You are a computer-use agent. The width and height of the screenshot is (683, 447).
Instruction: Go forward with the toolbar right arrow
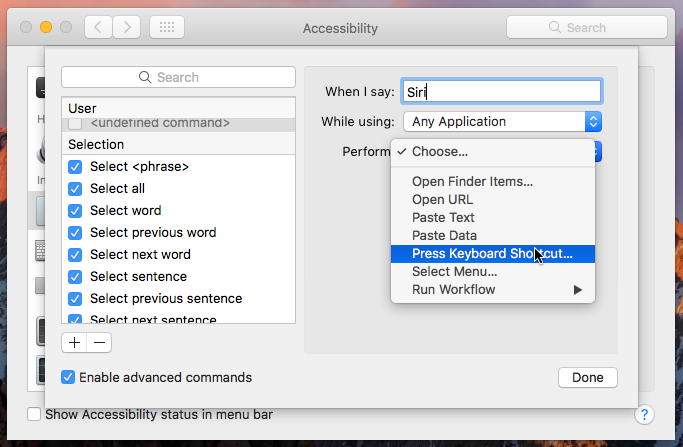coord(127,27)
